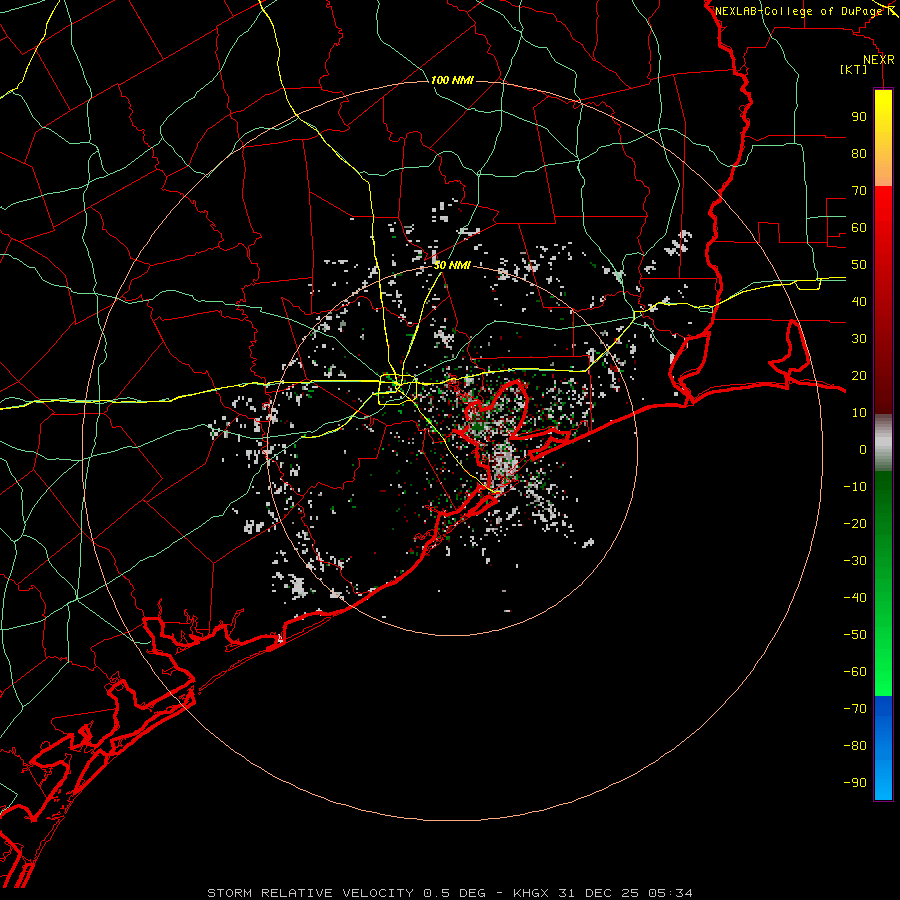Click the -70 value on the velocity scale

[x=855, y=709]
